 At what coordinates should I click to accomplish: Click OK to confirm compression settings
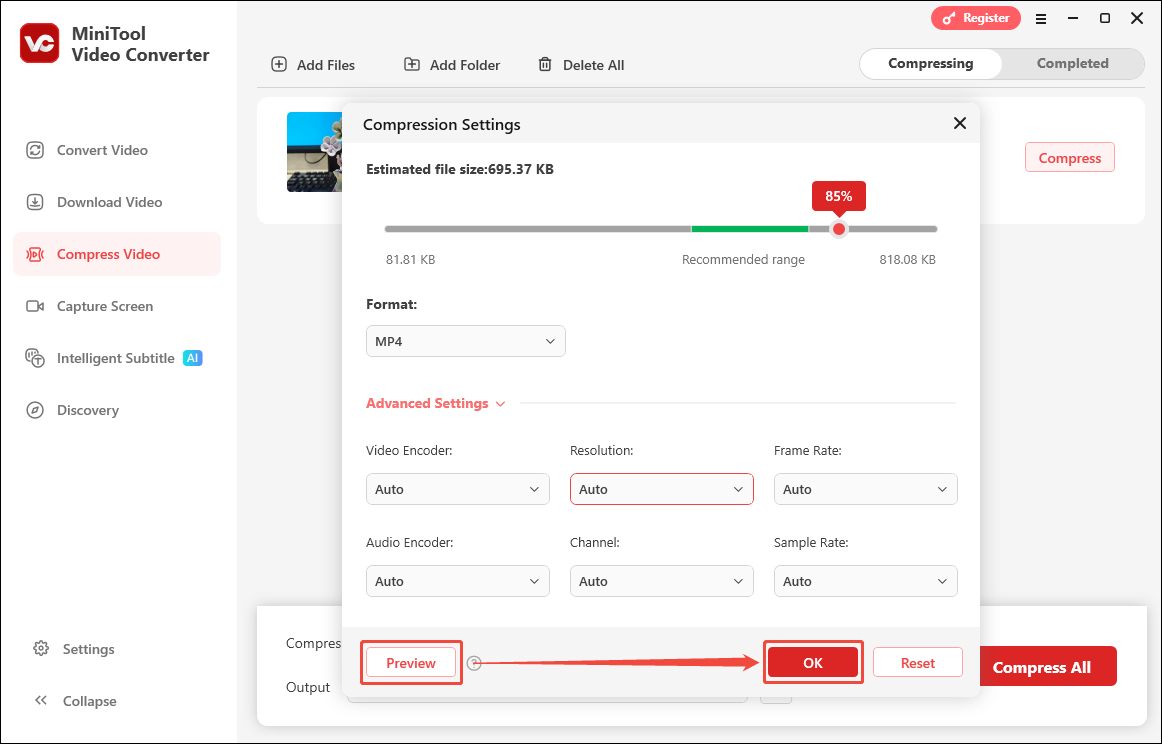point(813,662)
